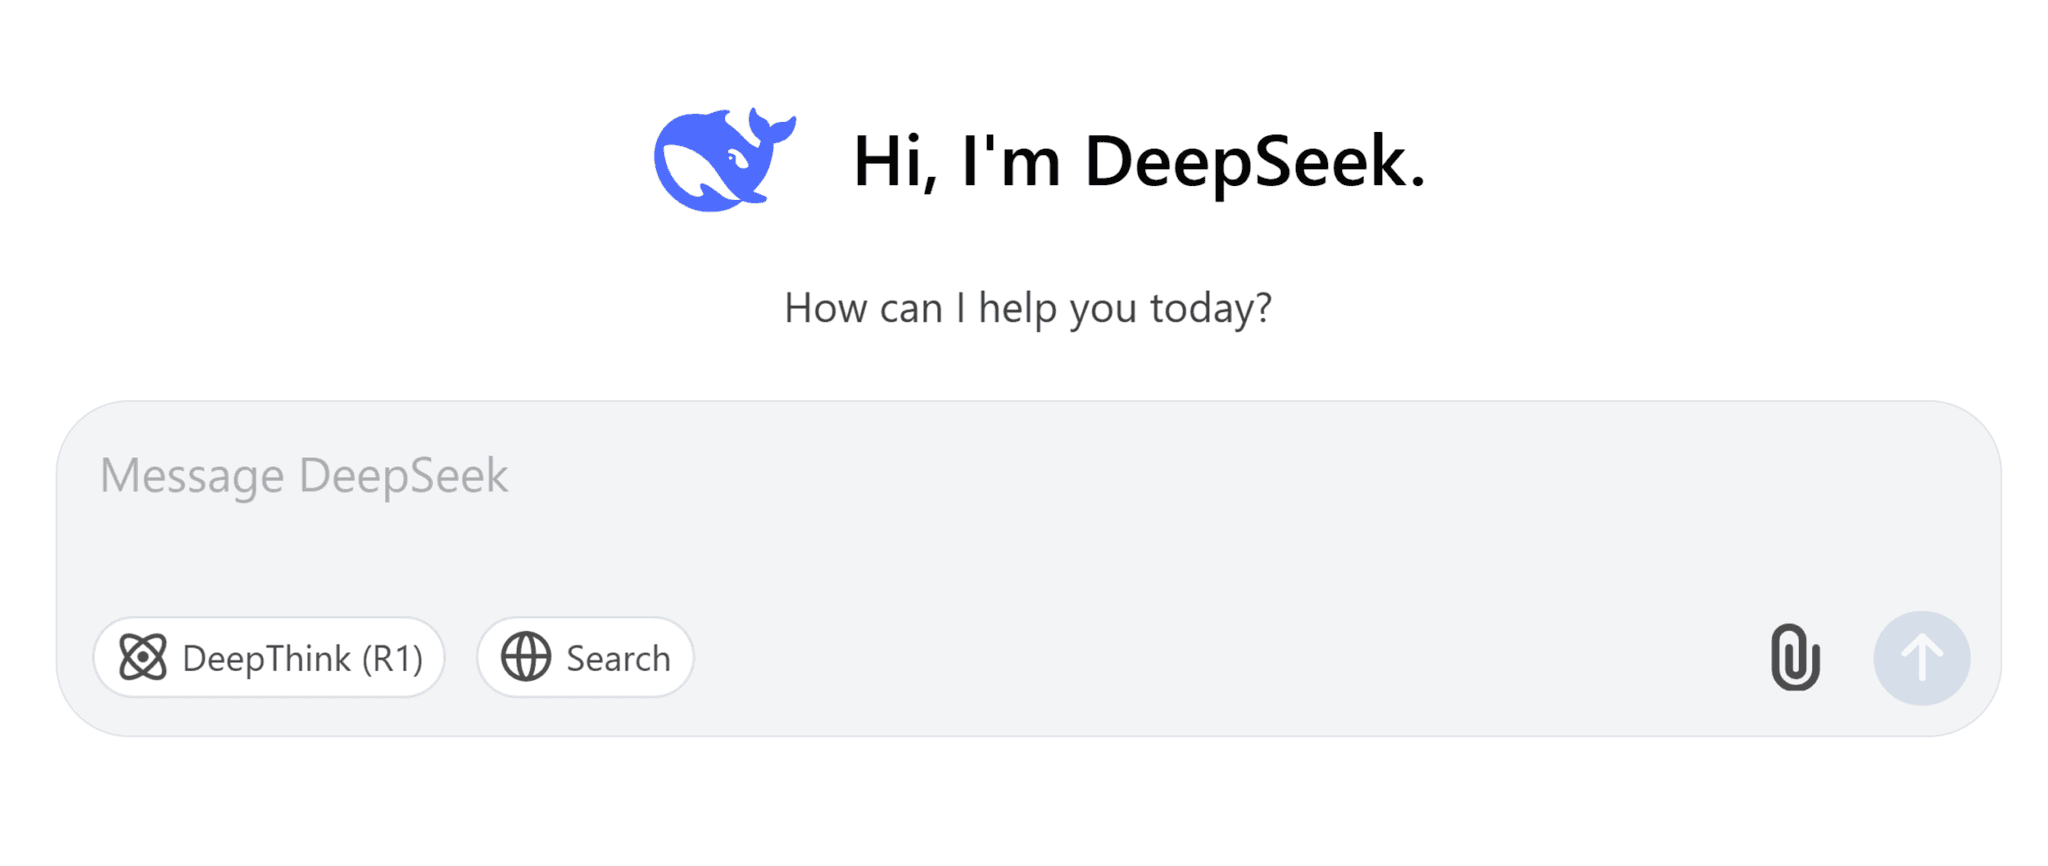
Task: Toggle DeepThink (R1) mode
Action: (269, 658)
